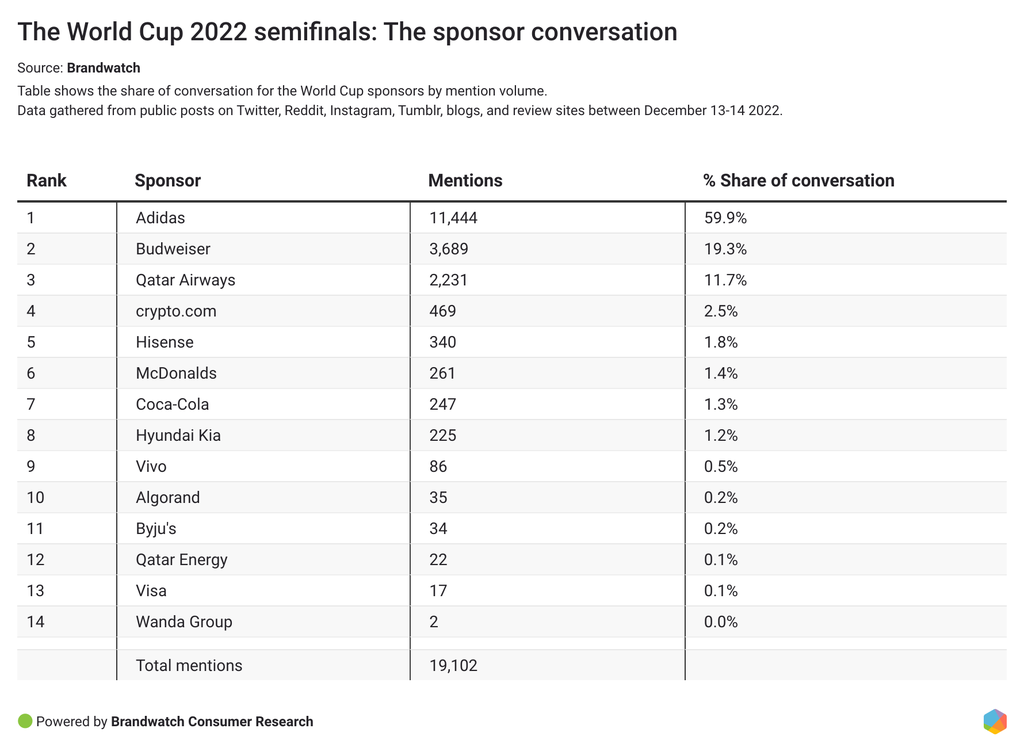Click the Qatar Airways sponsor cell
The height and width of the screenshot is (755, 1024).
(186, 280)
